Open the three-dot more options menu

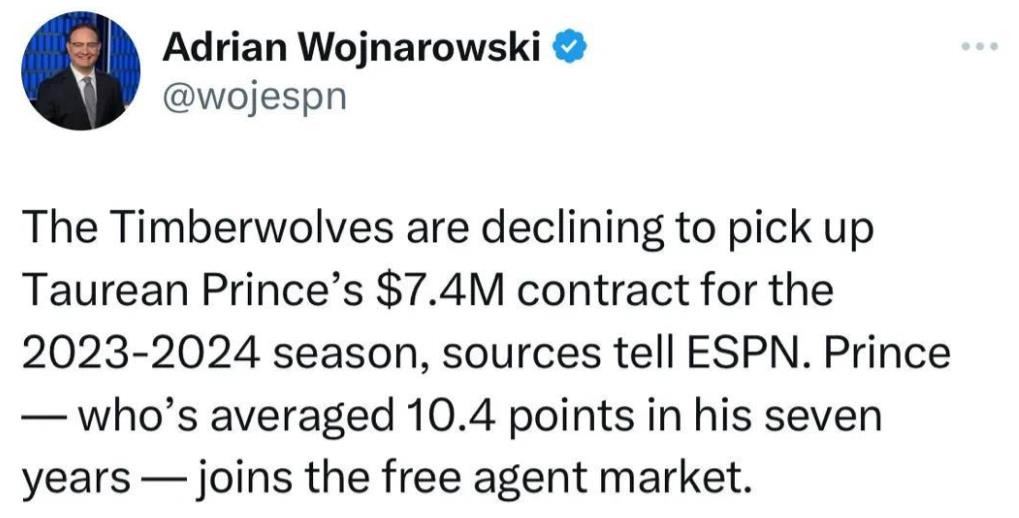[x=979, y=46]
